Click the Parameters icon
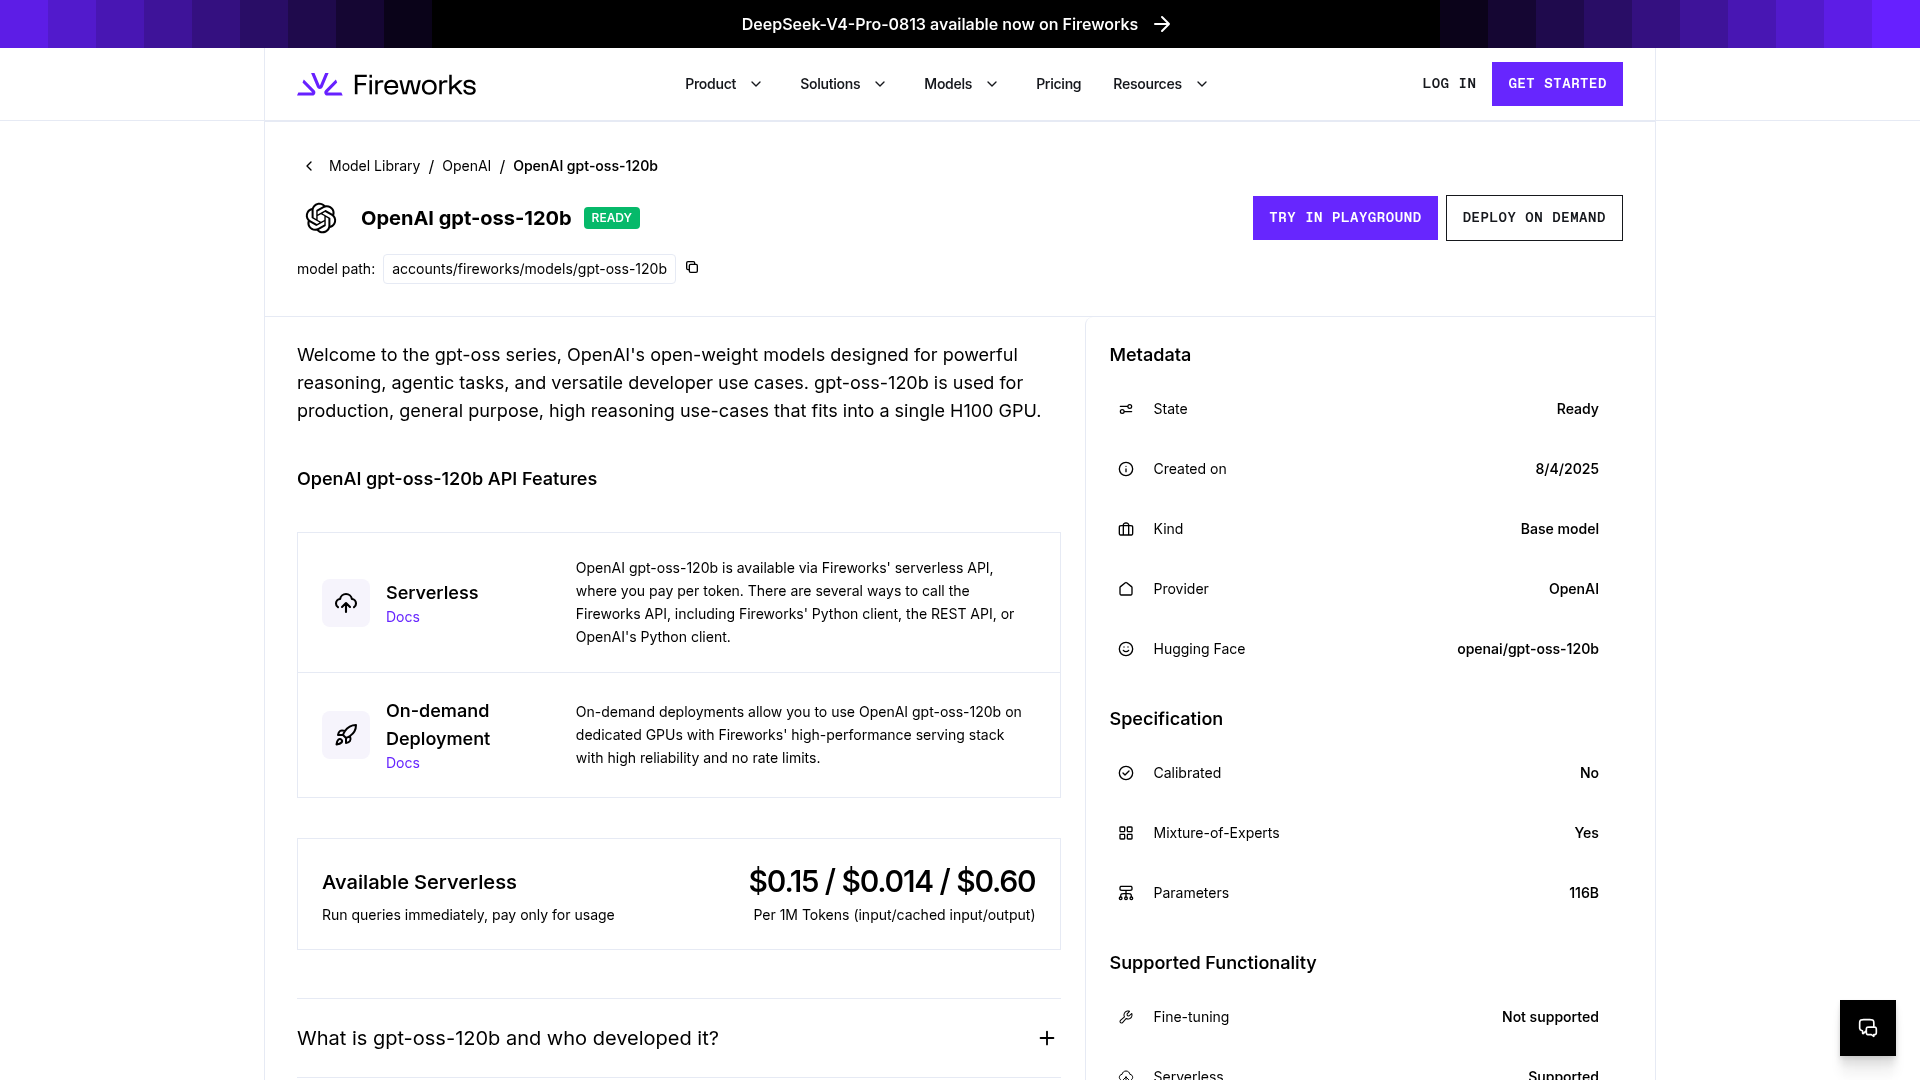The image size is (1920, 1080). 1126,893
